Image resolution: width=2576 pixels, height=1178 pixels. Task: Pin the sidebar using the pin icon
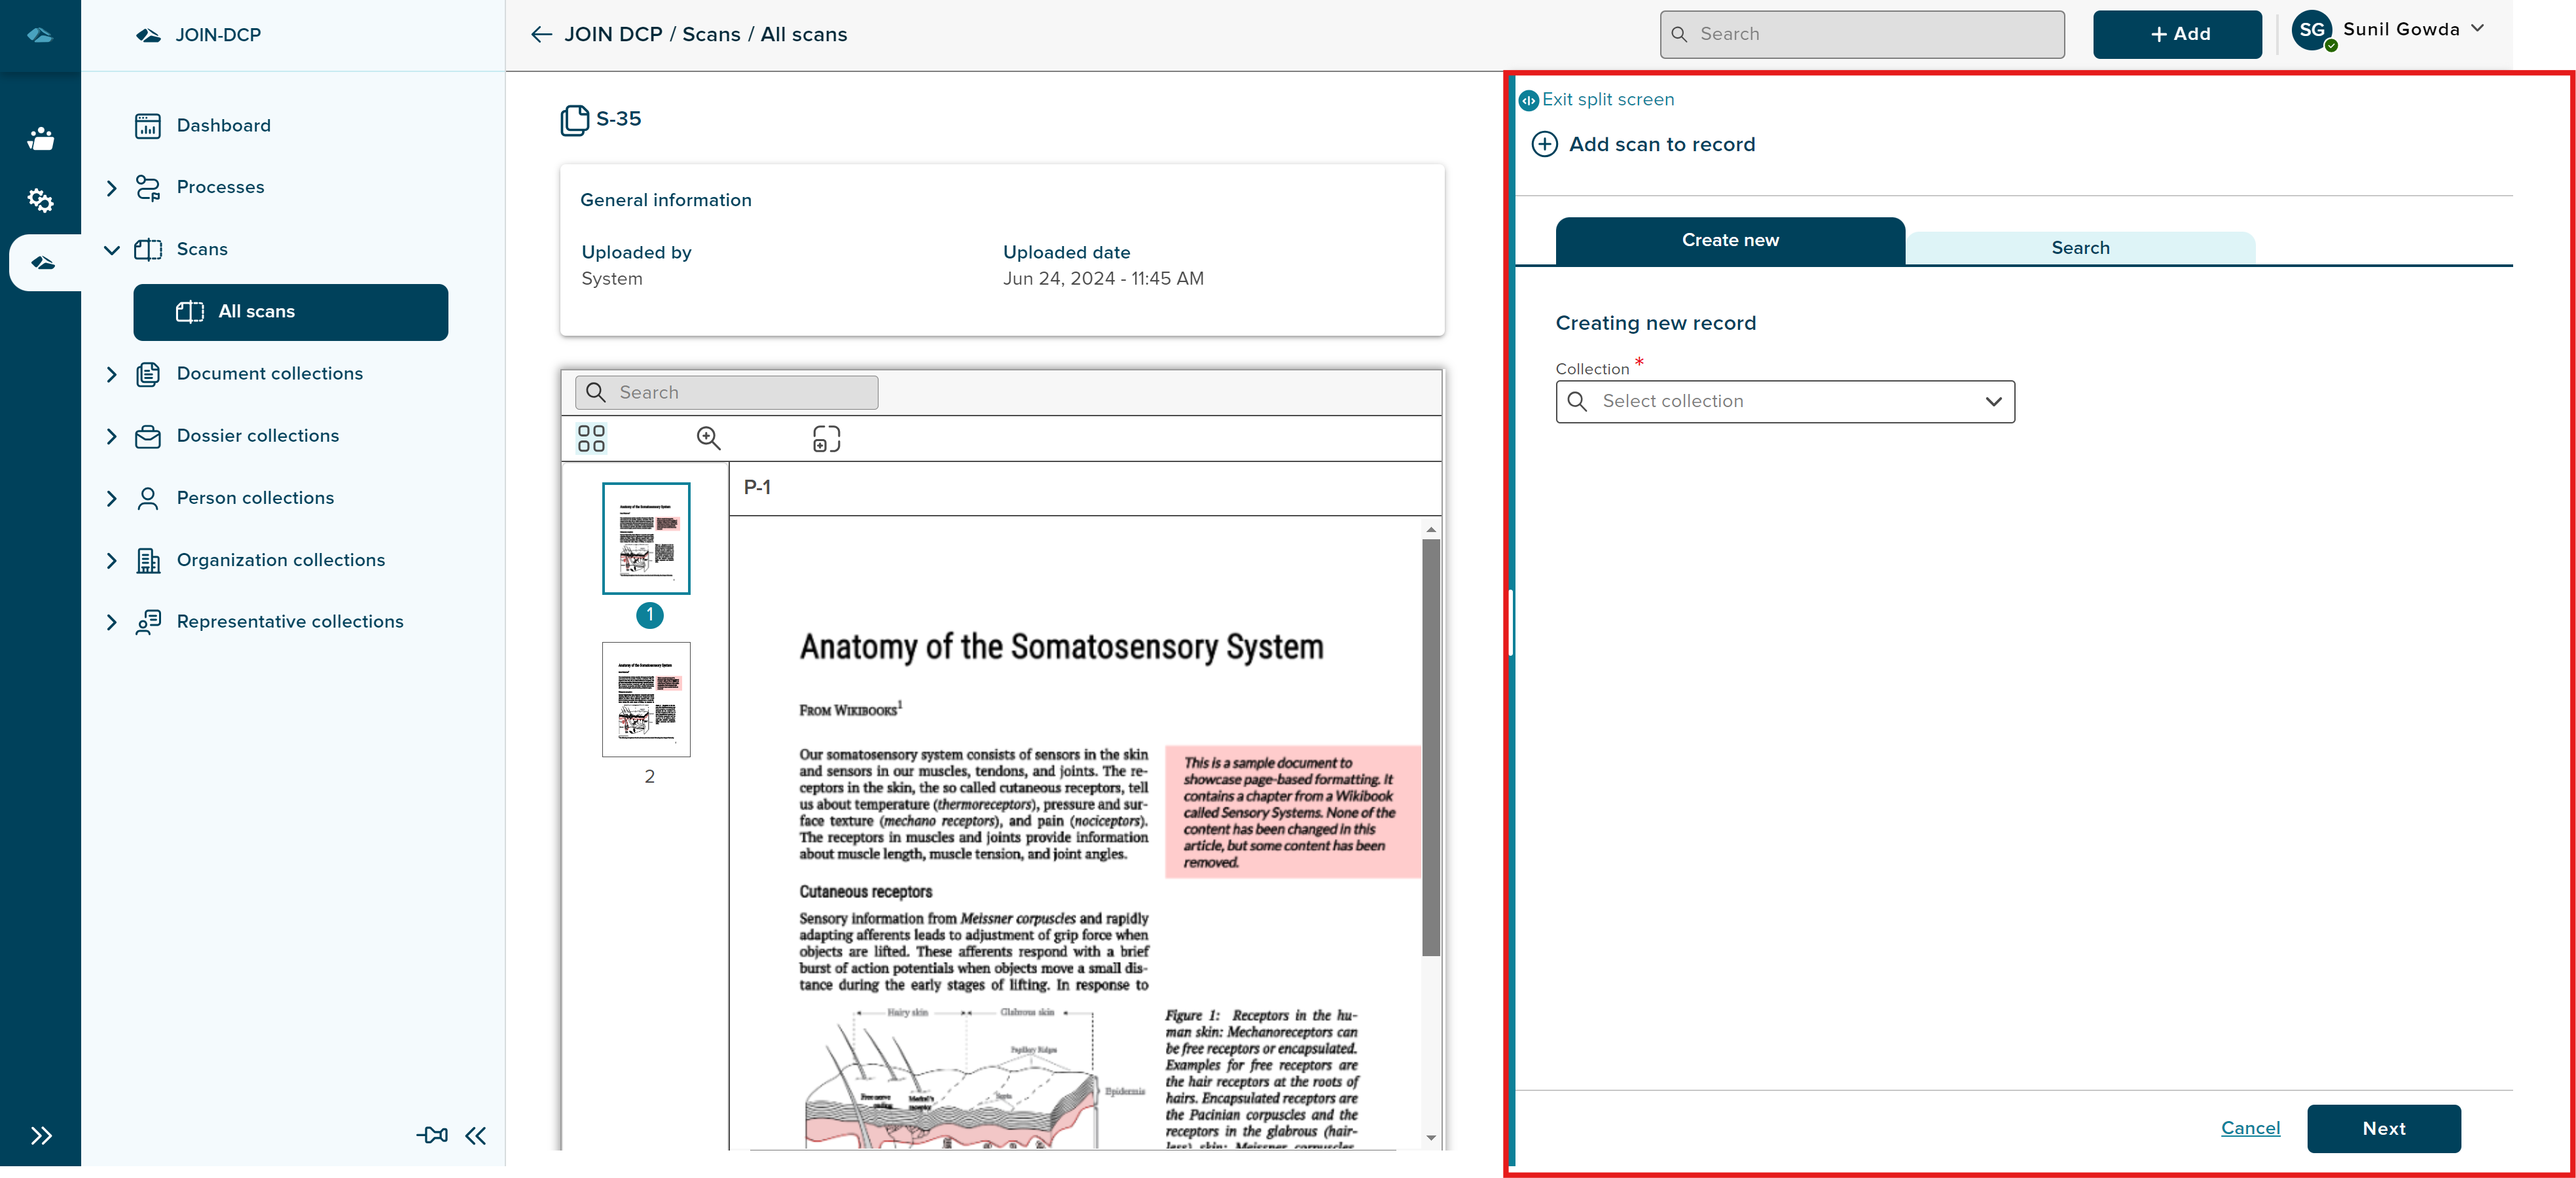pos(432,1135)
